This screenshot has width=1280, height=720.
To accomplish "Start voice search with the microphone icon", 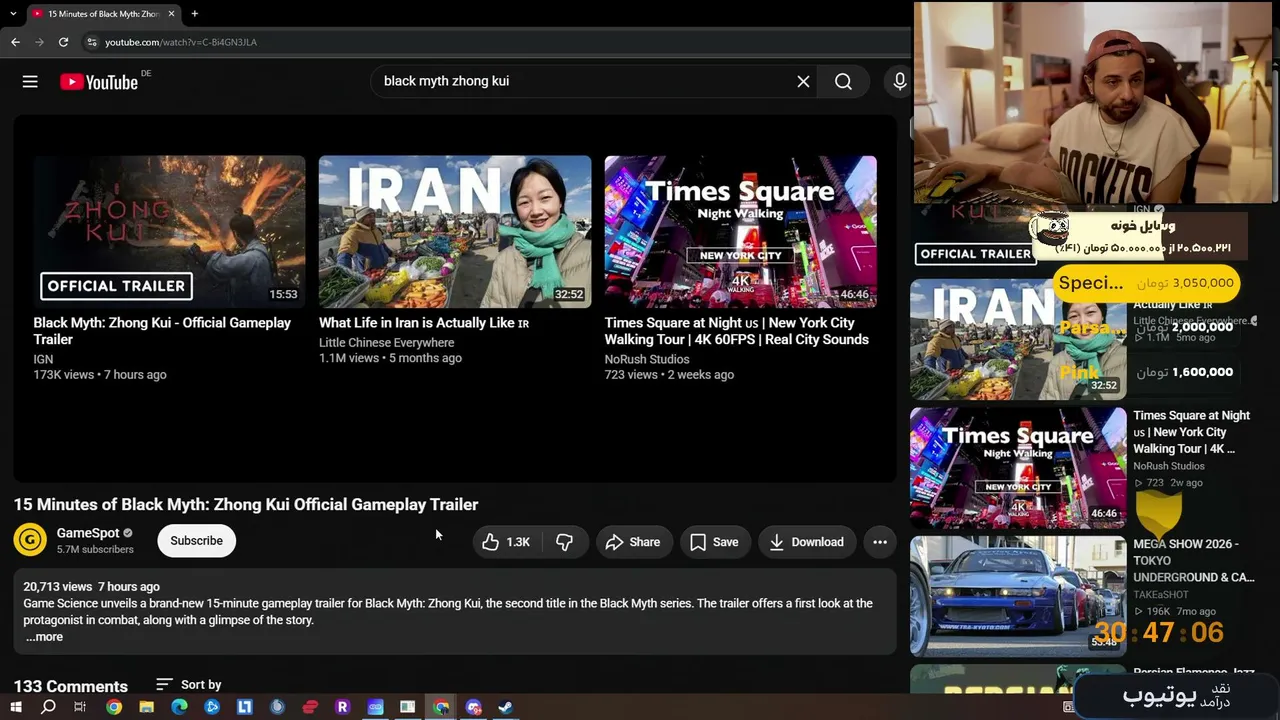I will pyautogui.click(x=899, y=82).
